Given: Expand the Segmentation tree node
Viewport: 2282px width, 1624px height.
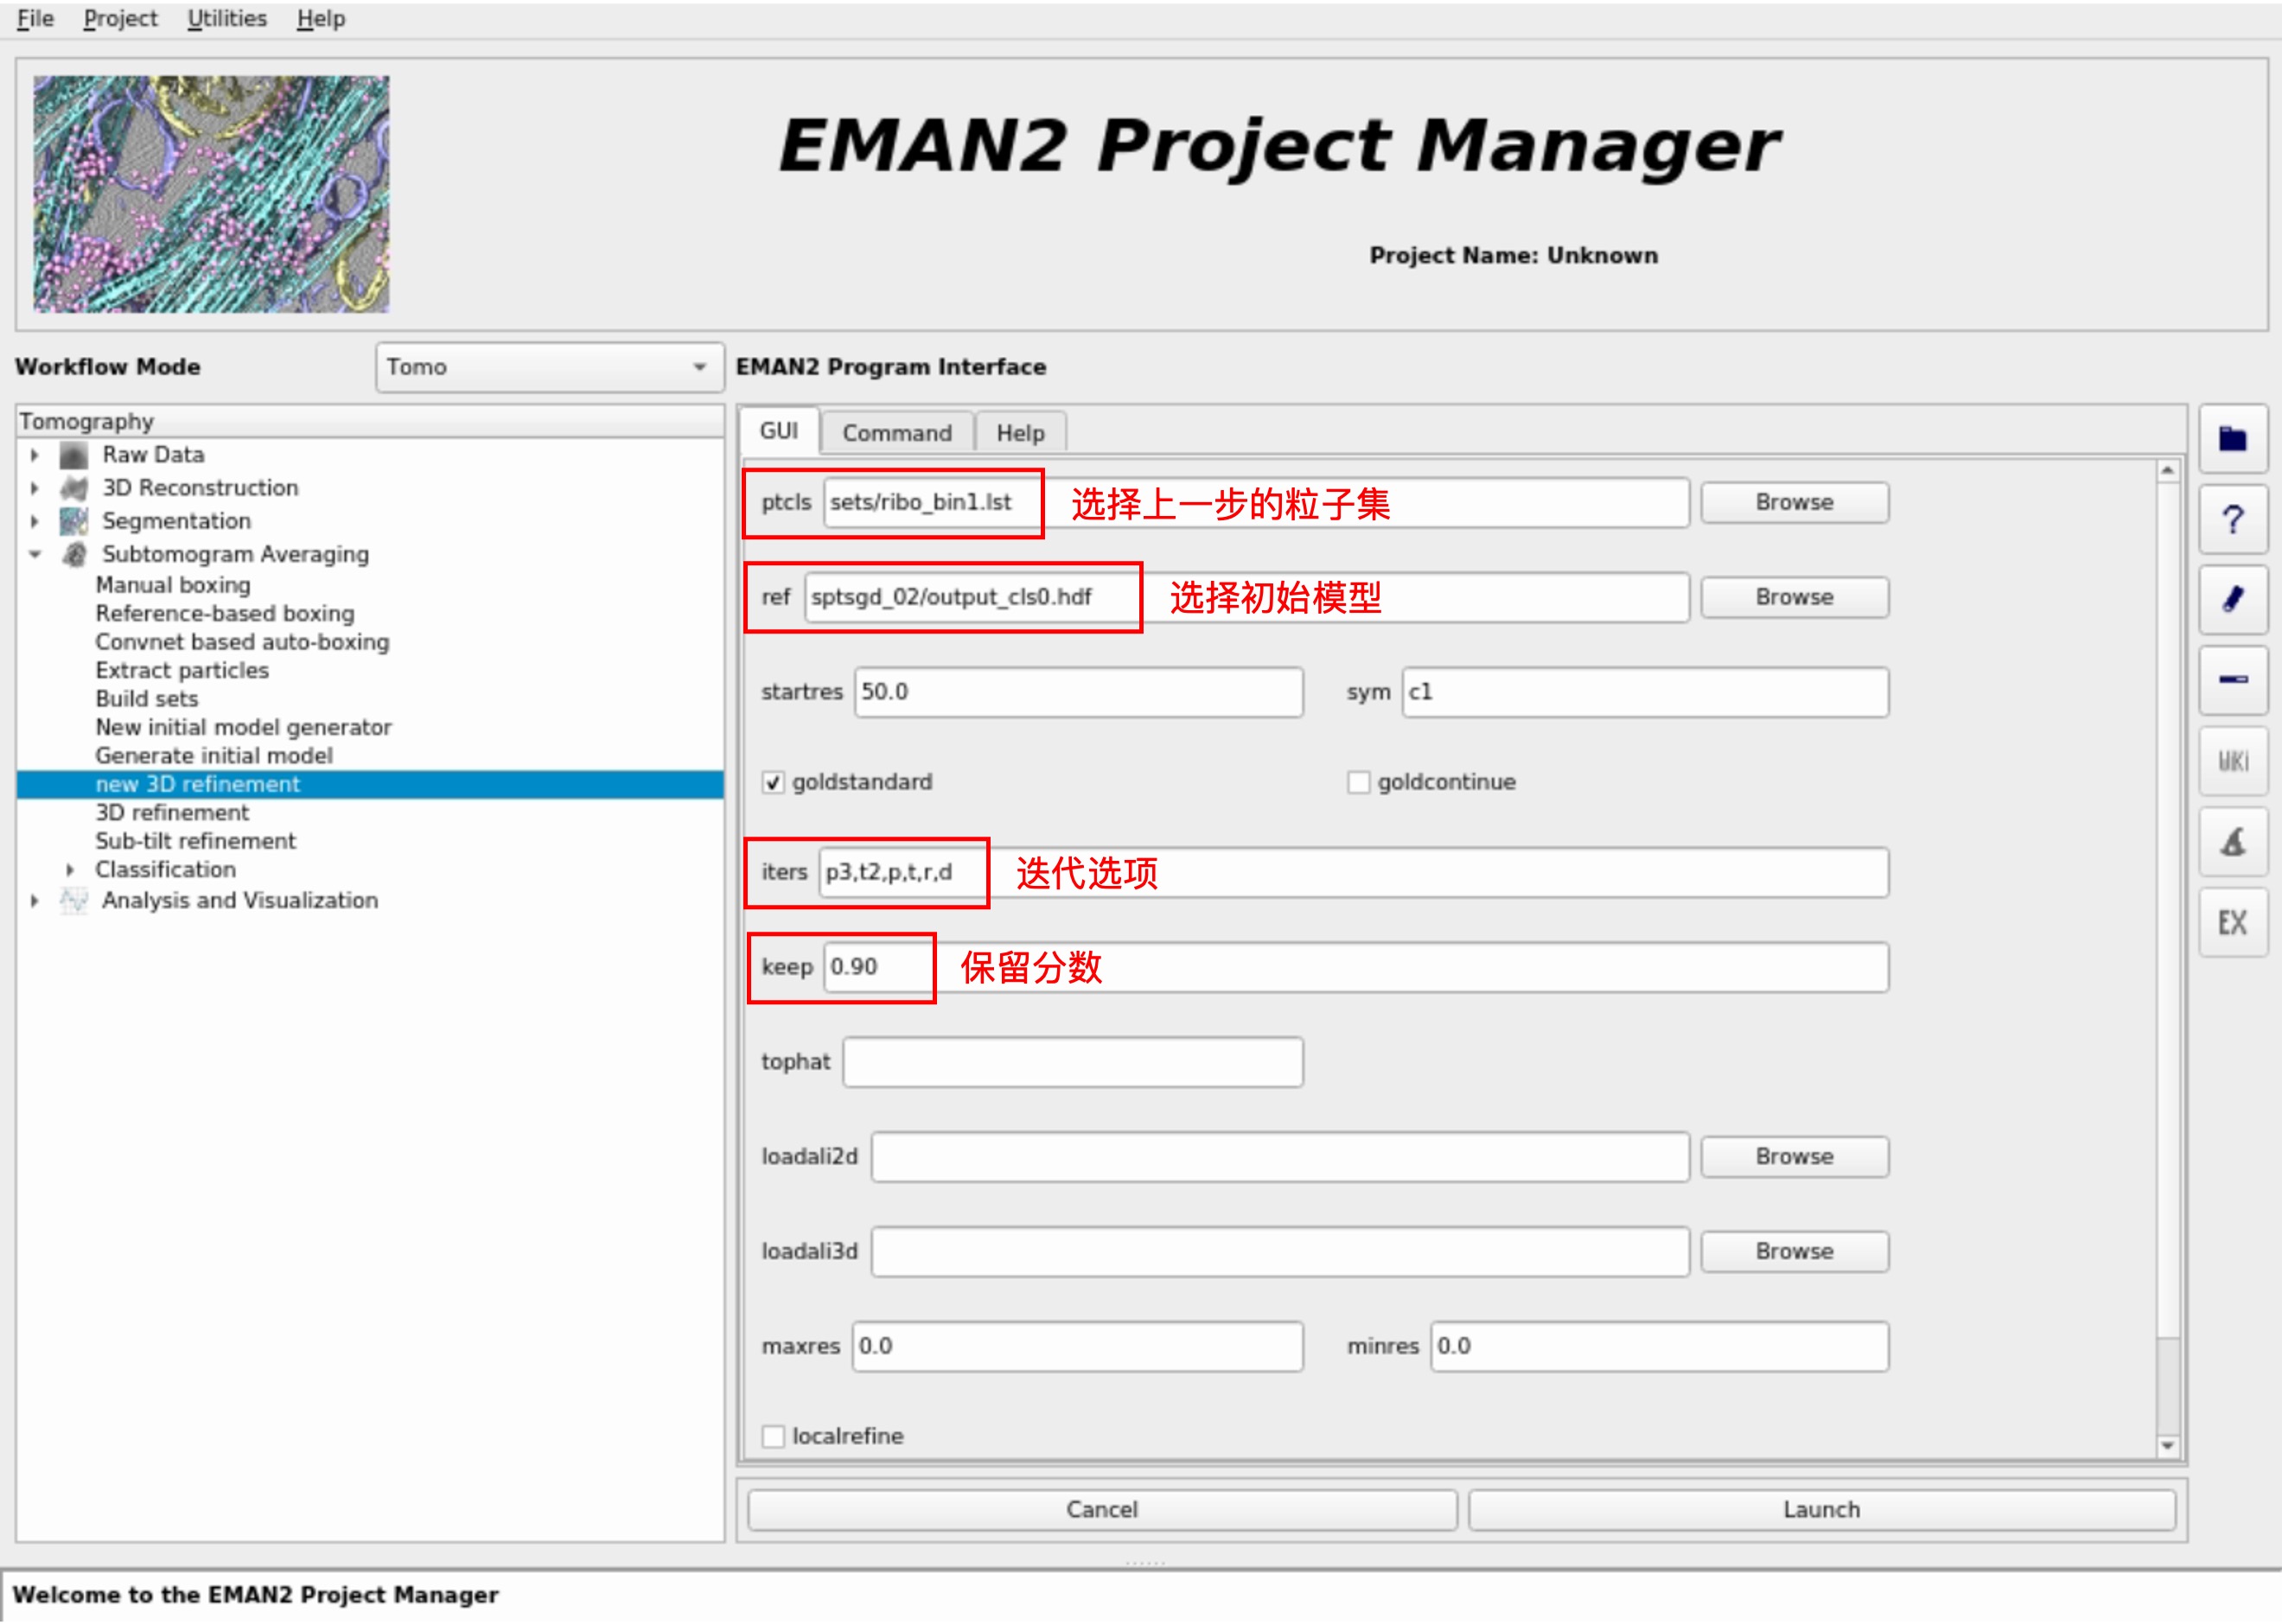Looking at the screenshot, I should tap(35, 521).
